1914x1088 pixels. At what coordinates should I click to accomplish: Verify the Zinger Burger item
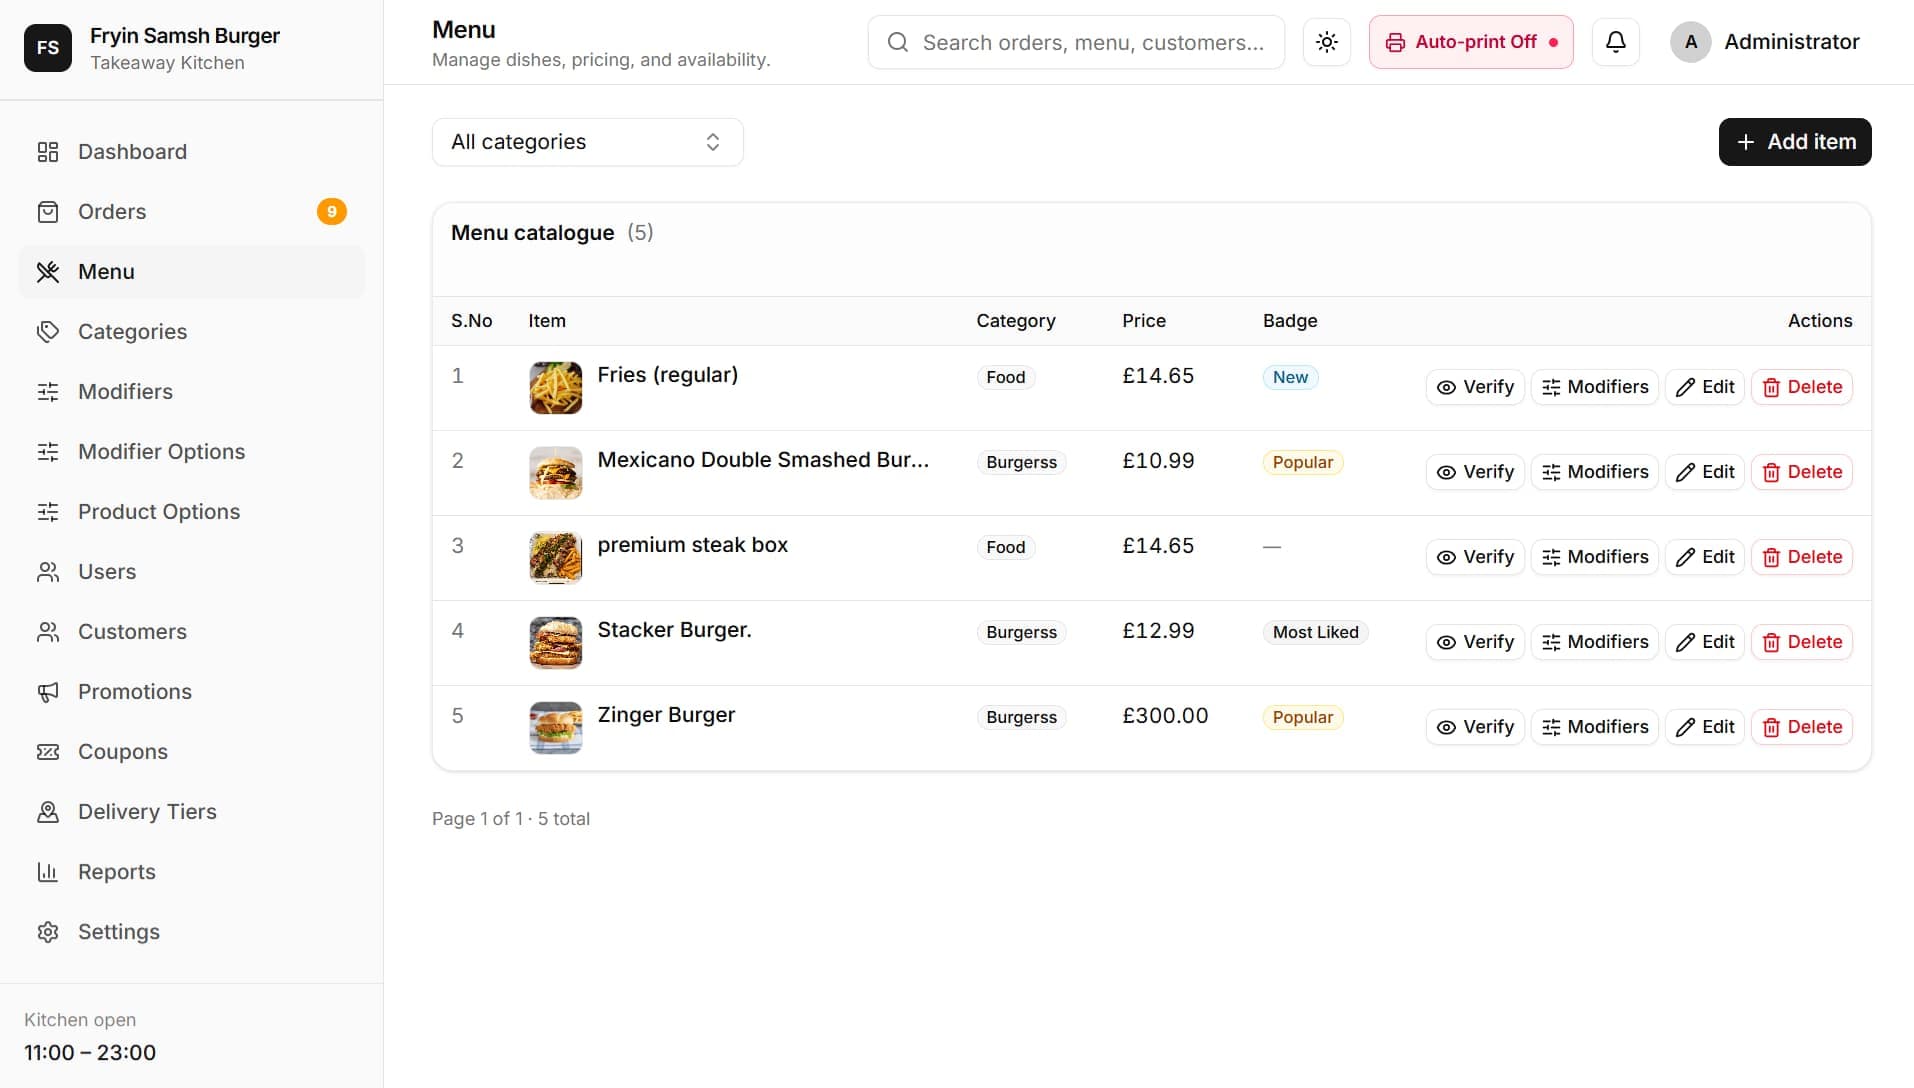click(1475, 727)
